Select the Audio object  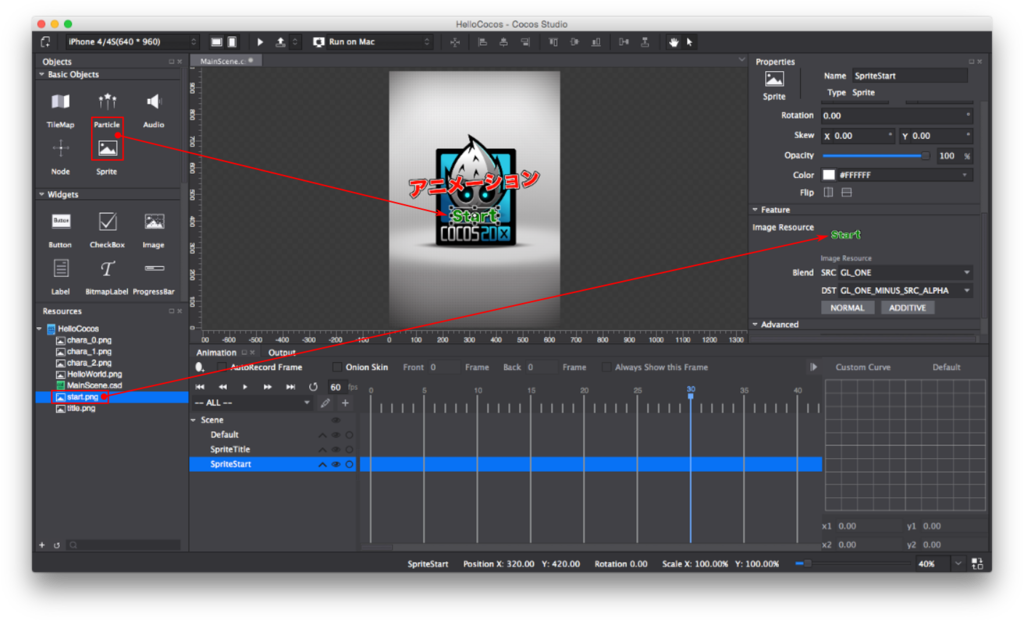click(x=153, y=109)
